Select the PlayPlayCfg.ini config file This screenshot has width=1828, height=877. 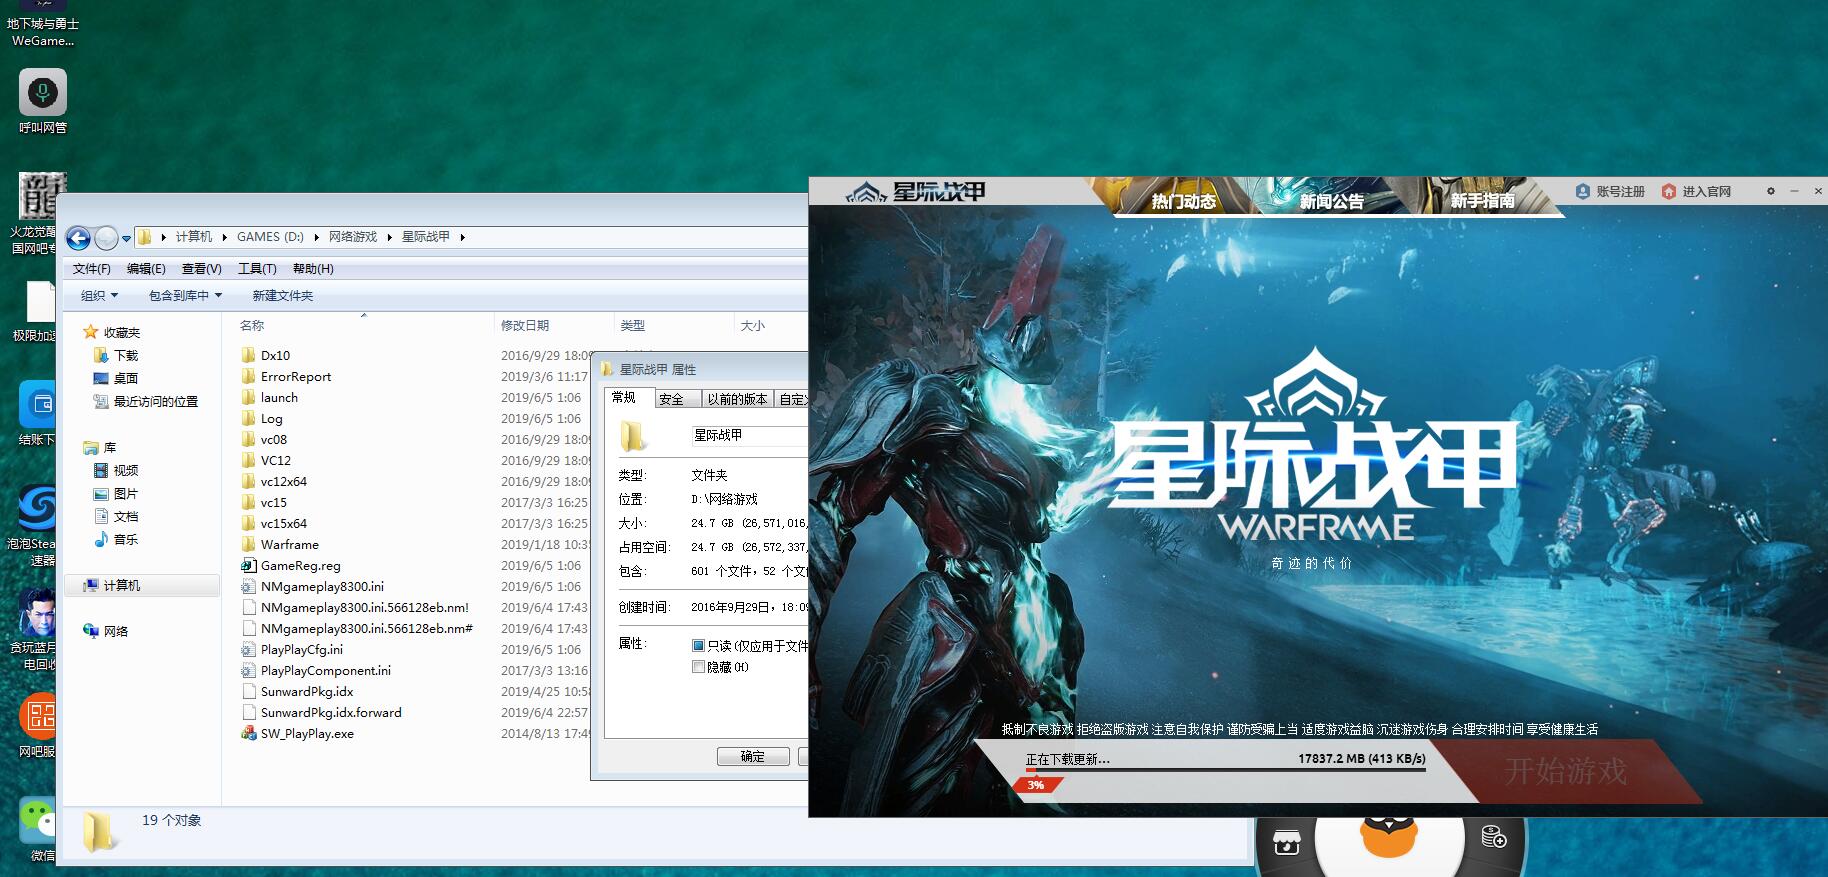coord(302,649)
